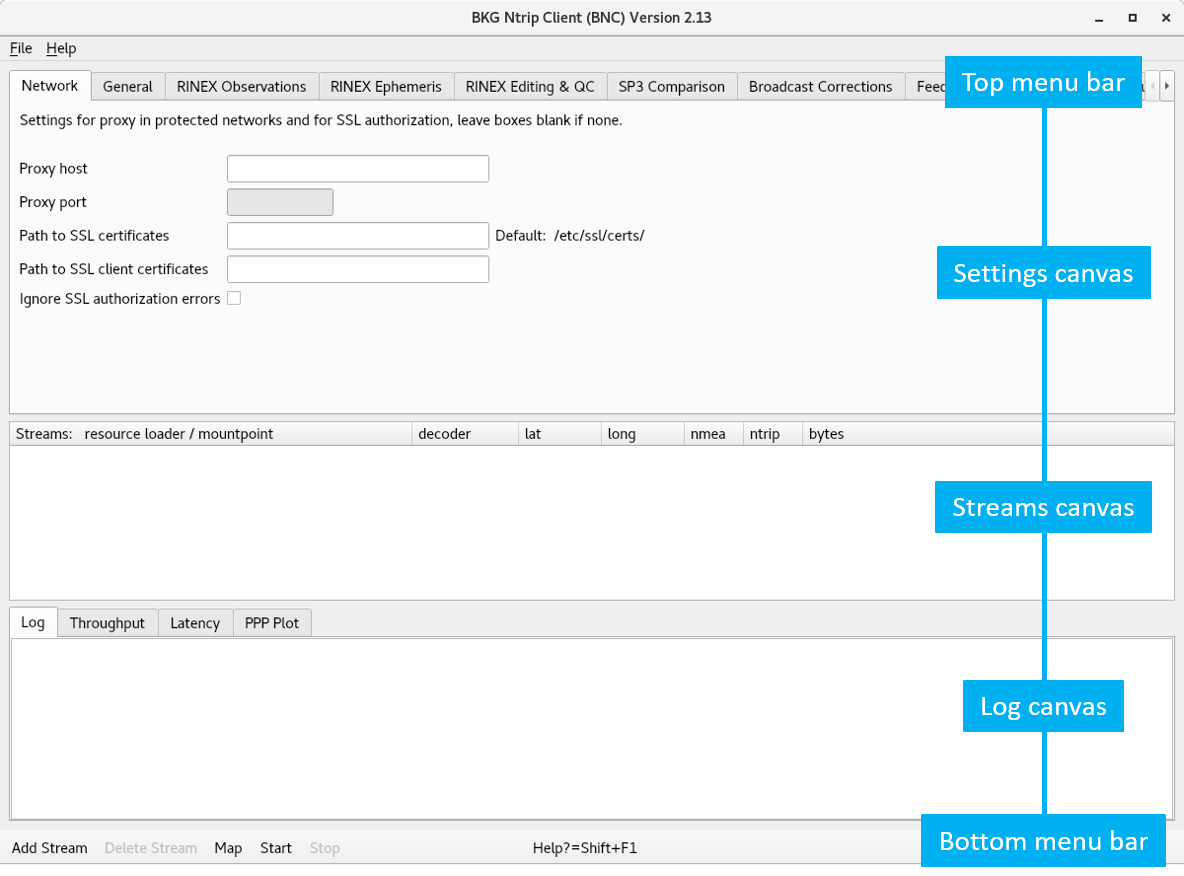Image resolution: width=1184 pixels, height=876 pixels.
Task: Open the Help menu
Action: pyautogui.click(x=61, y=48)
